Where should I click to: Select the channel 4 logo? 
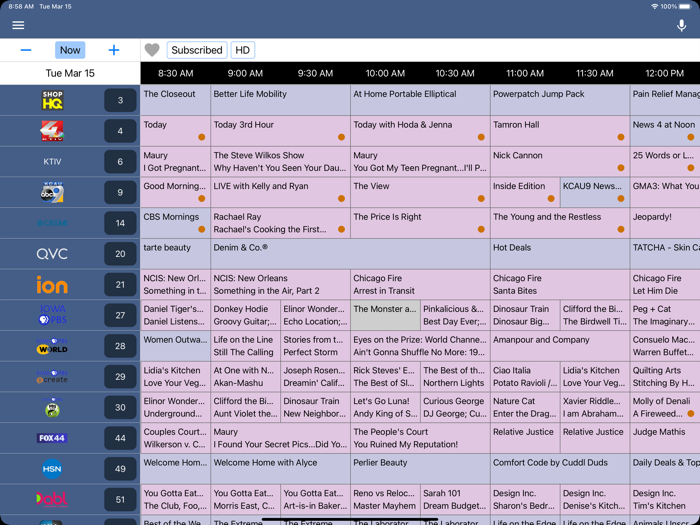pyautogui.click(x=52, y=131)
